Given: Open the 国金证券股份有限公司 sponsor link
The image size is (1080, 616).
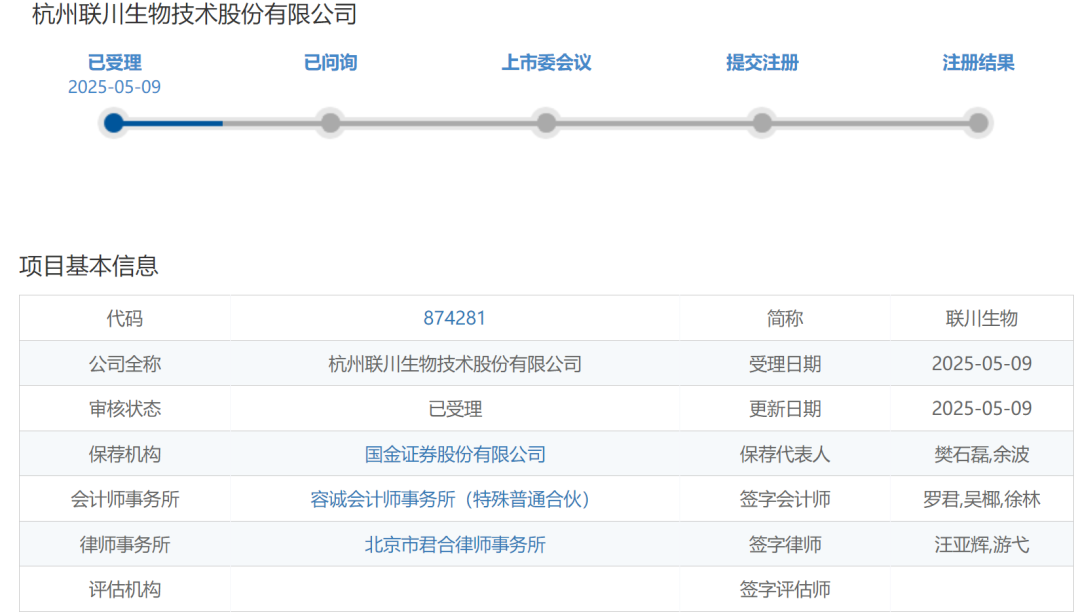Looking at the screenshot, I should click(455, 454).
